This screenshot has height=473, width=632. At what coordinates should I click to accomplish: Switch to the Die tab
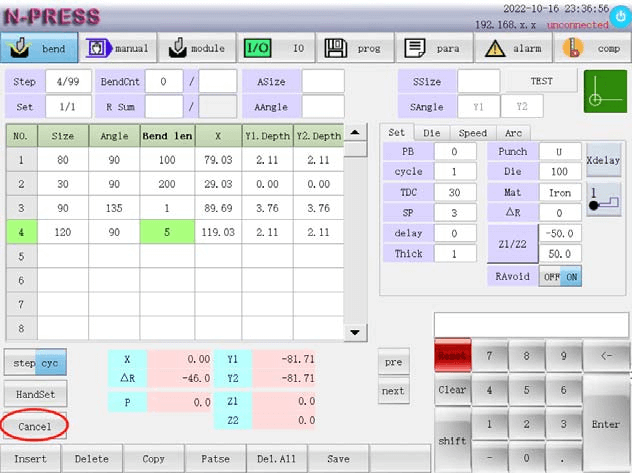coord(432,133)
